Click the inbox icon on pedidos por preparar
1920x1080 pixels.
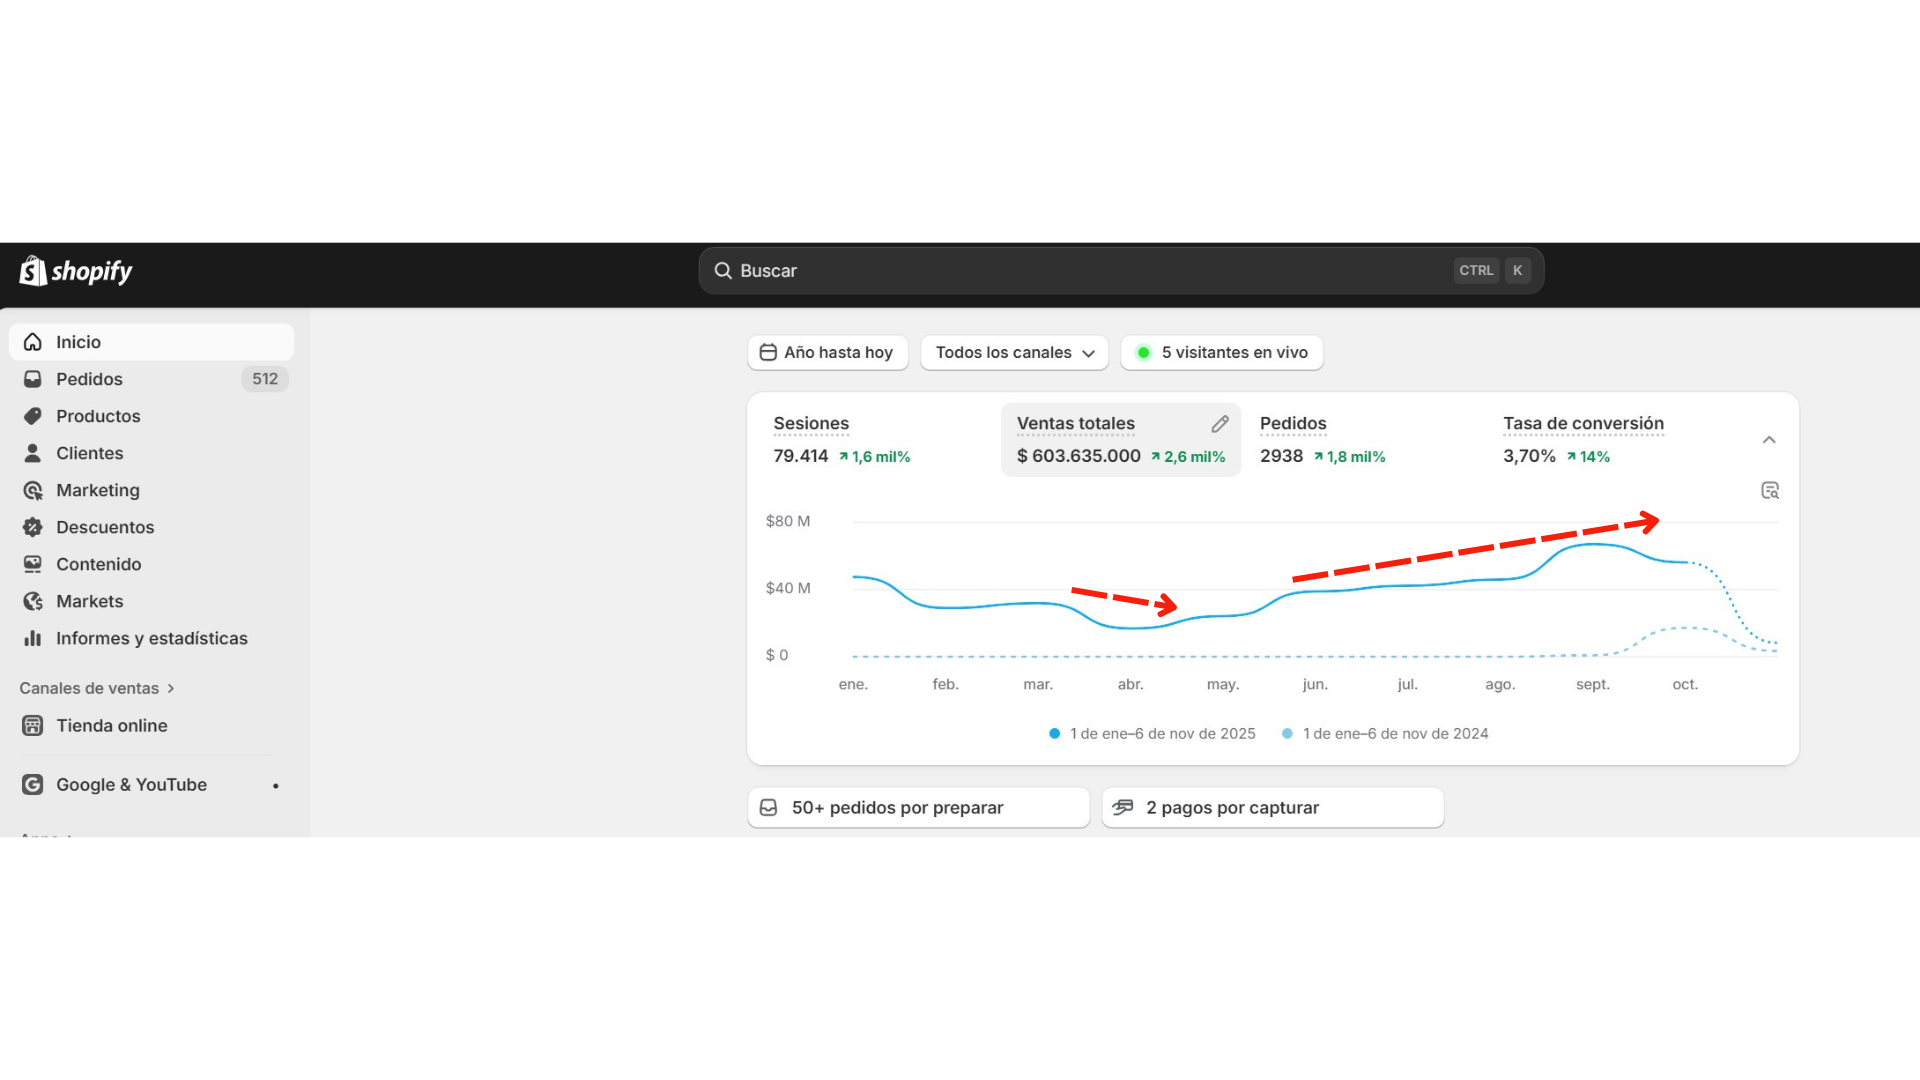pyautogui.click(x=768, y=807)
